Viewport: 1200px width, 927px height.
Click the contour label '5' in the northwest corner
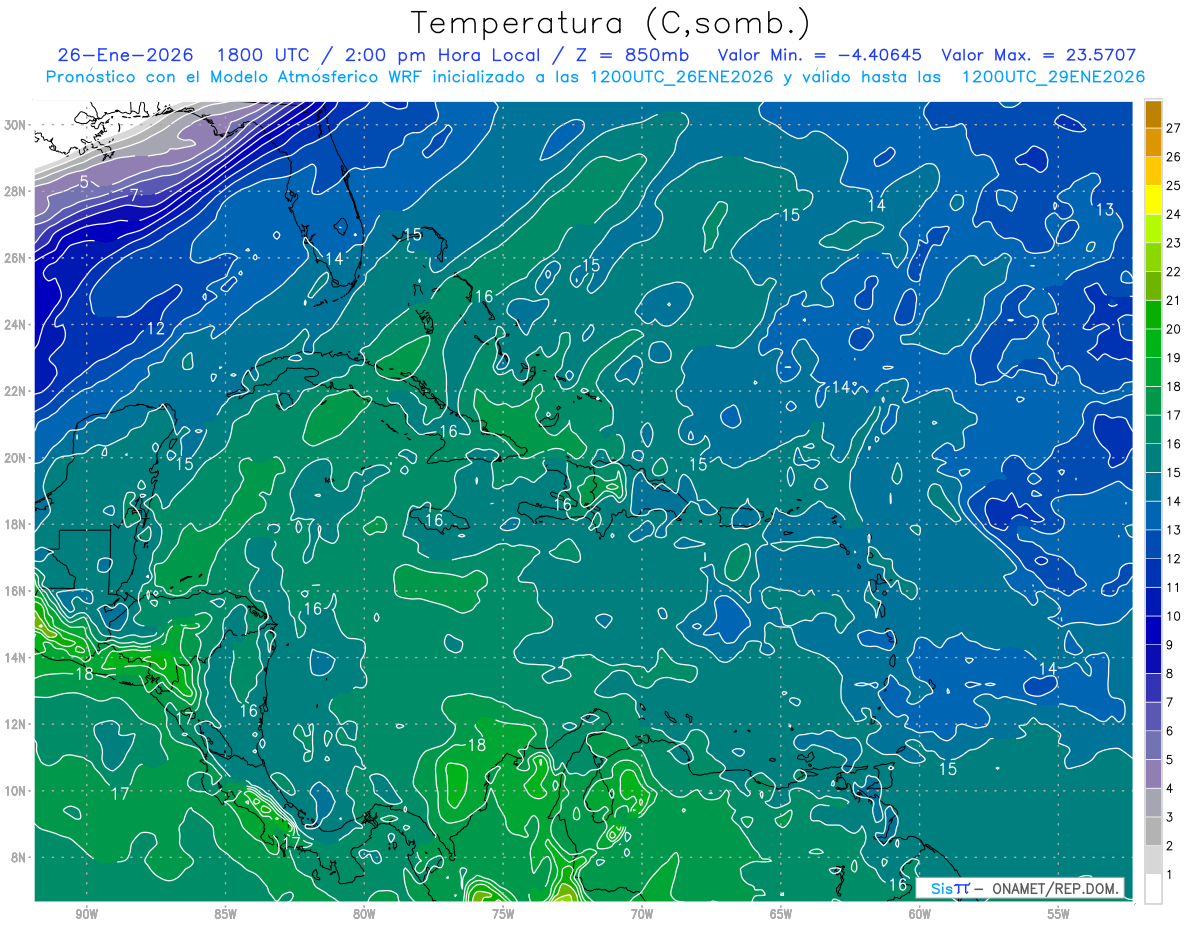[84, 181]
